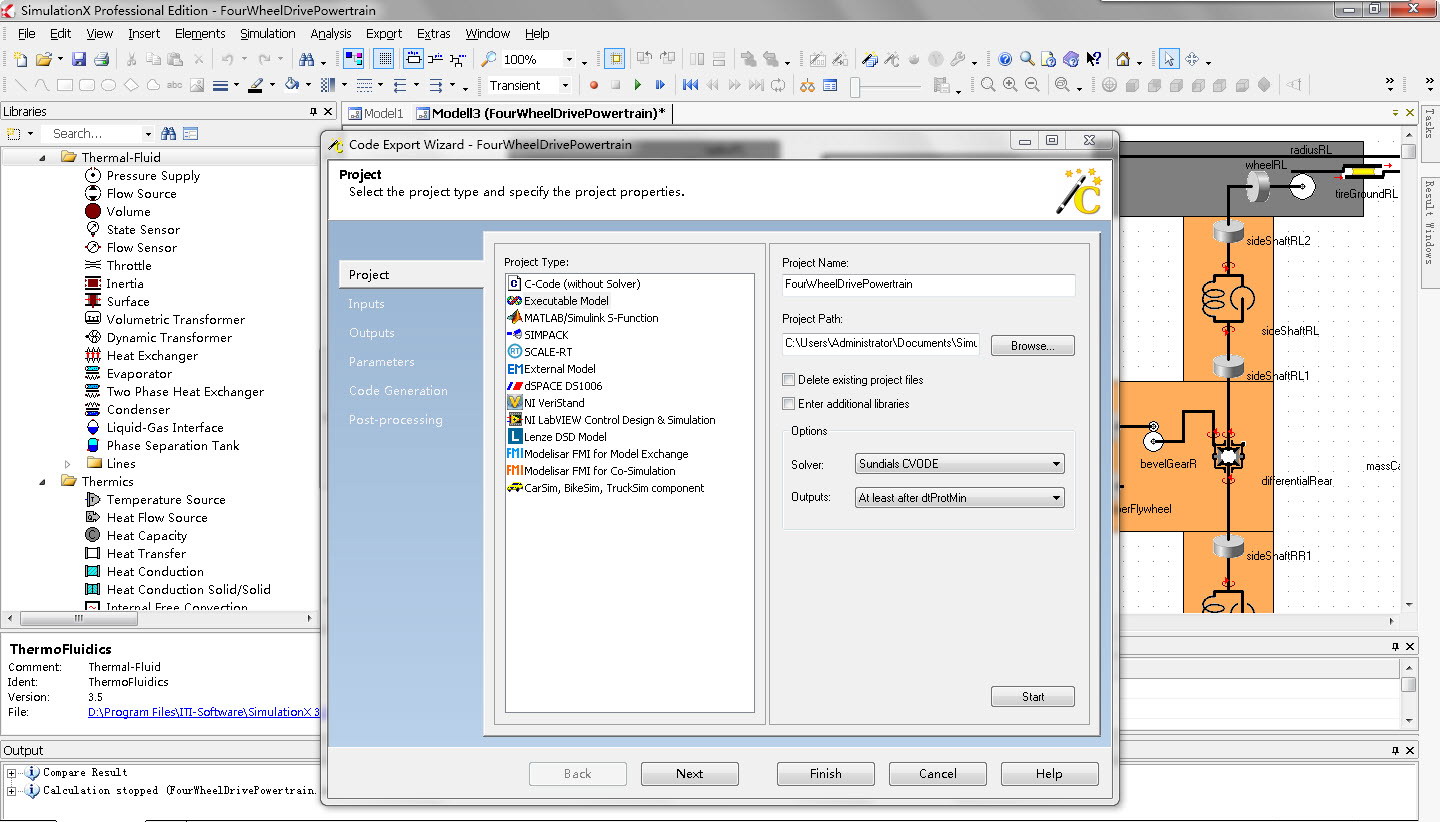
Task: Click the red reset simulation icon
Action: coord(594,86)
